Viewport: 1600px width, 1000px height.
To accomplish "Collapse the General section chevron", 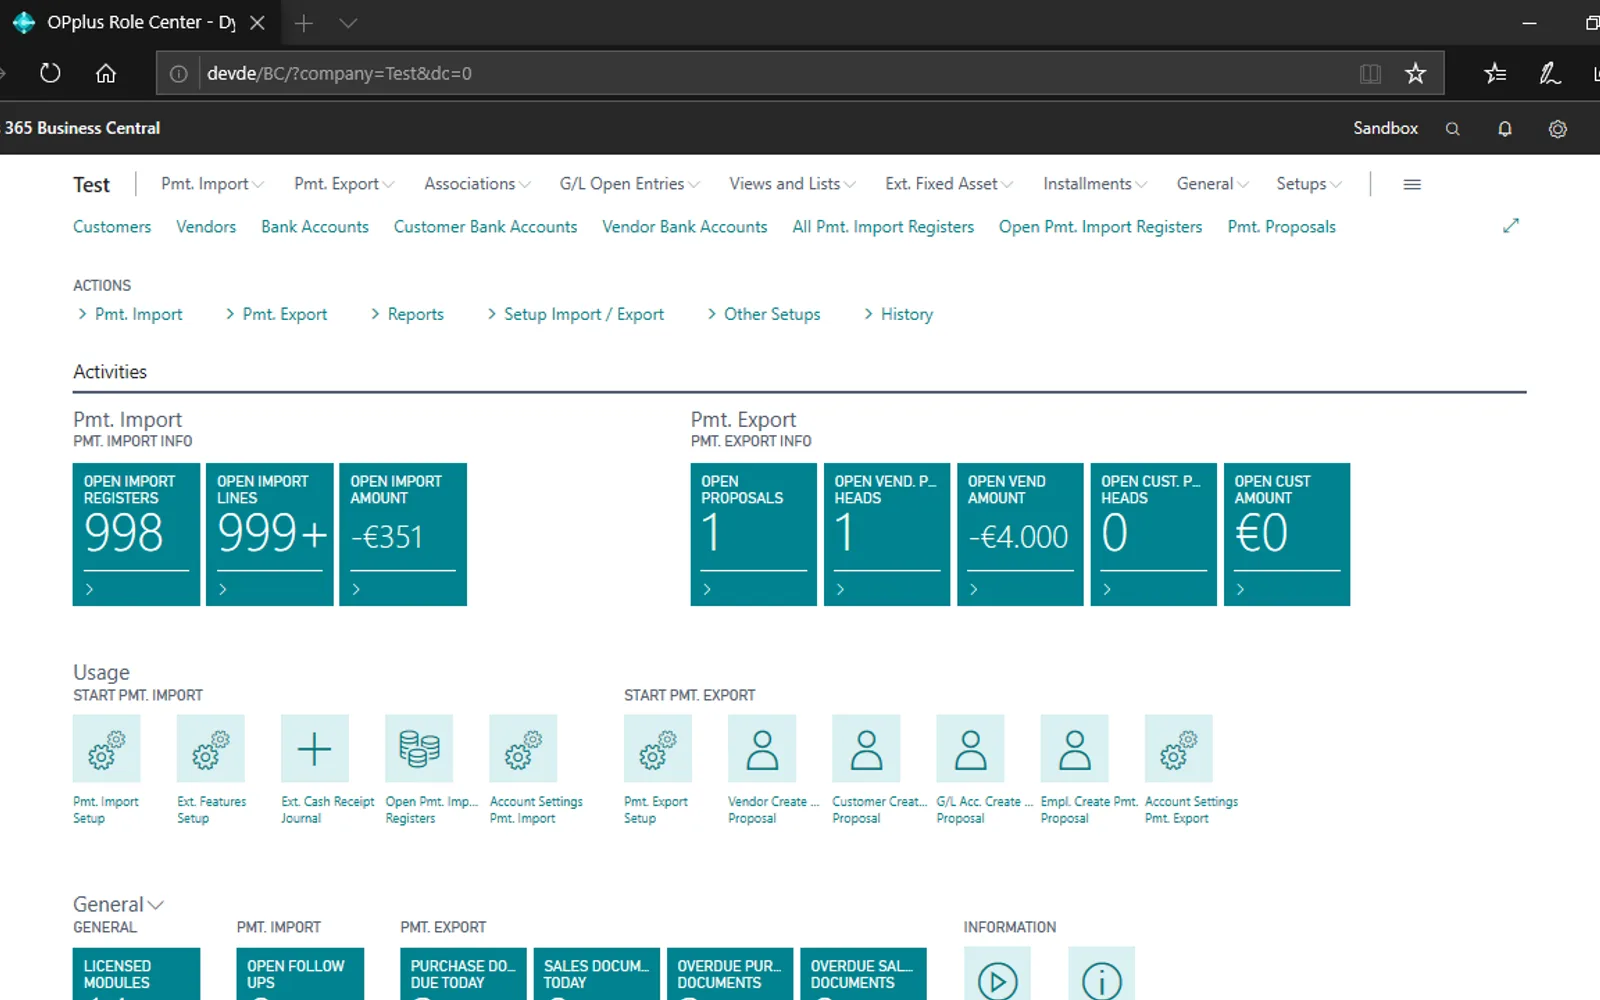I will (156, 905).
